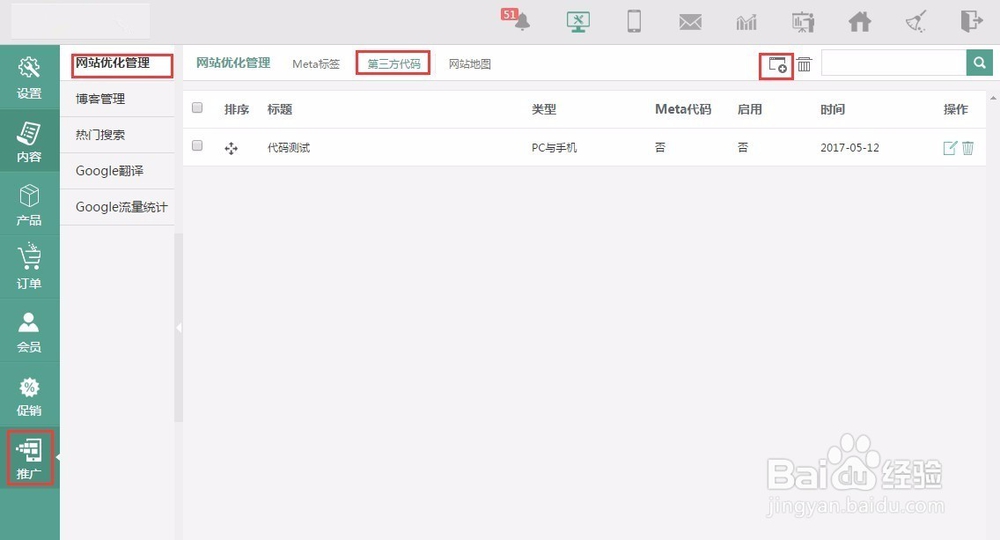The image size is (1000, 540).
Task: Open the statistics bar chart icon
Action: pos(746,22)
